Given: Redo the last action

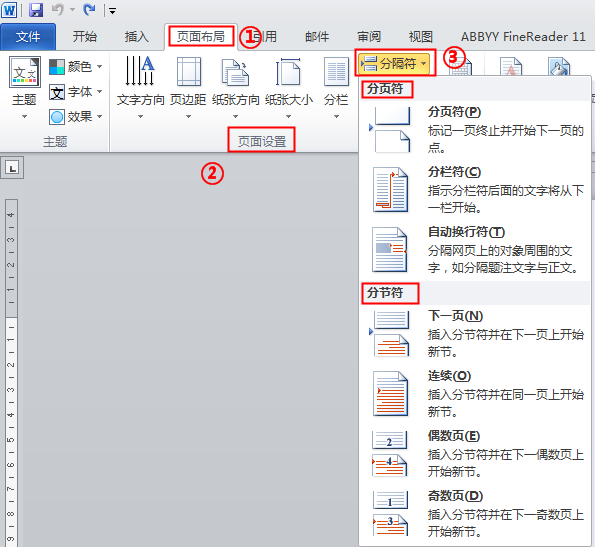Looking at the screenshot, I should pos(90,9).
